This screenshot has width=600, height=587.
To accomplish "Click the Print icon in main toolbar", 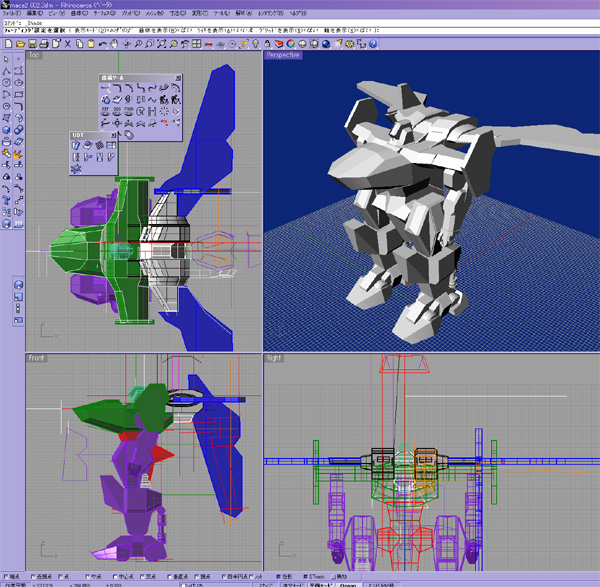I will (x=44, y=44).
